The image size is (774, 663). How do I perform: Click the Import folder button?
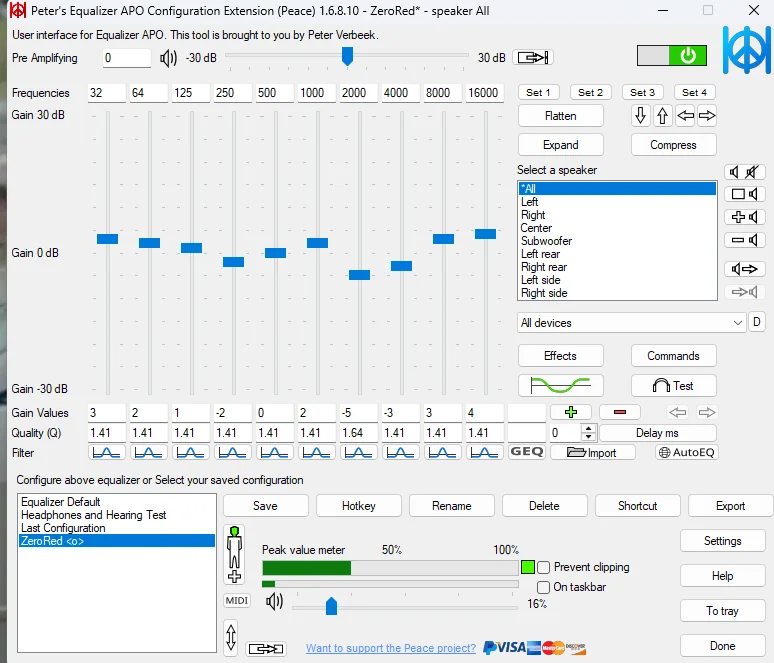[x=592, y=452]
